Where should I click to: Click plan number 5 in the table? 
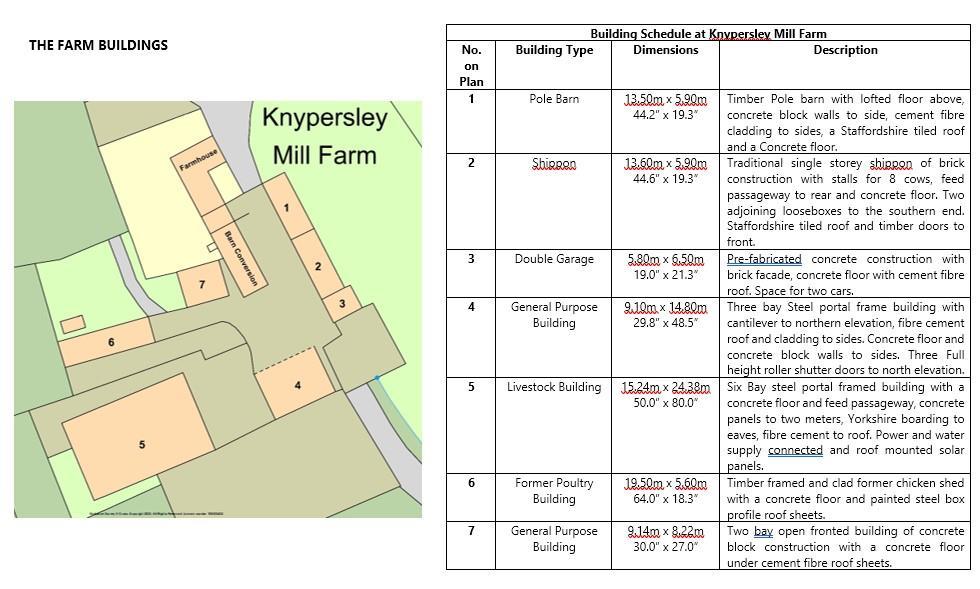click(x=471, y=386)
